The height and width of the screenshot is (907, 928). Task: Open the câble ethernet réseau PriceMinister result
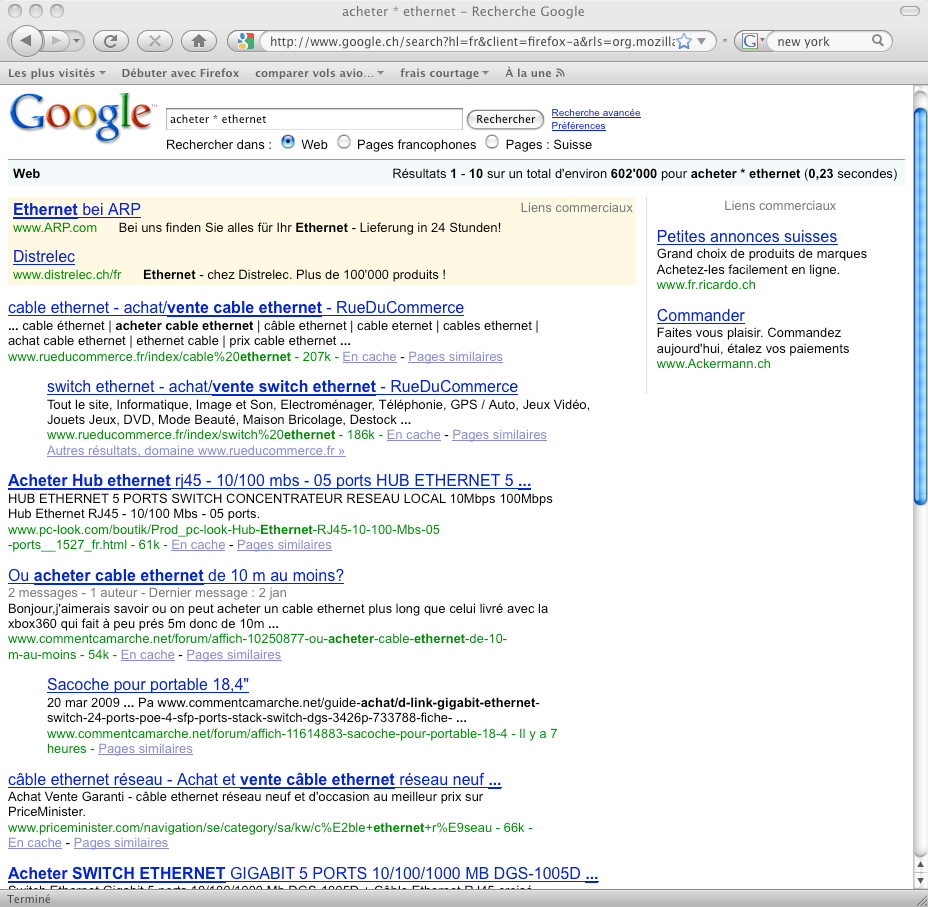254,780
